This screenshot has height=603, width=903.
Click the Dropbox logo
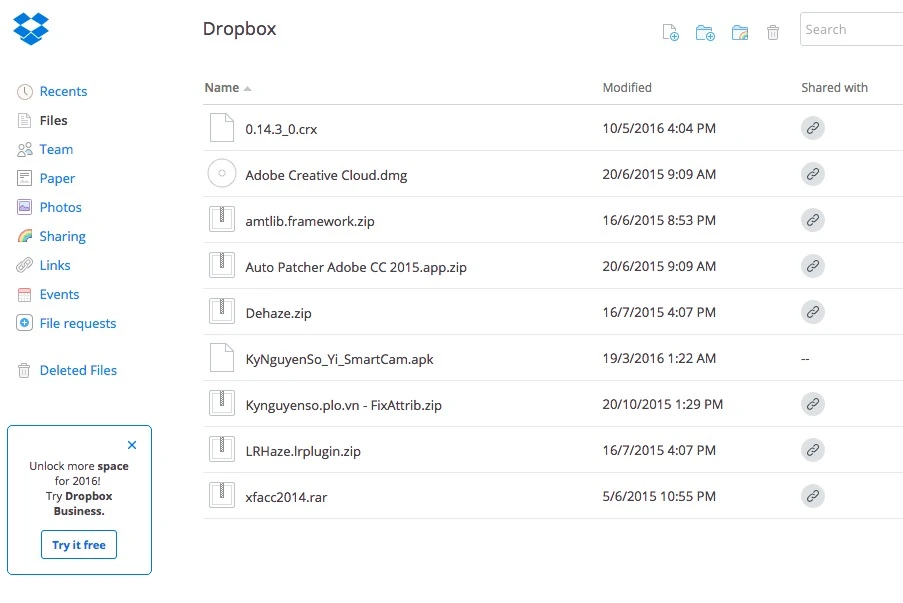30,26
